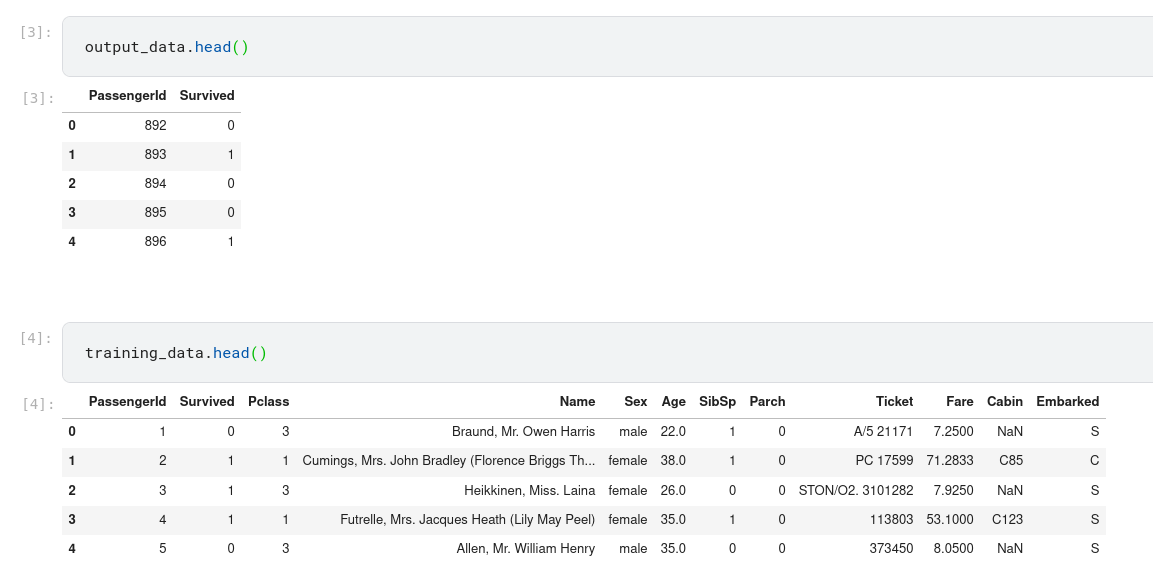1153x584 pixels.
Task: Click the input prompt of the training_data cell
Action: click(x=36, y=338)
